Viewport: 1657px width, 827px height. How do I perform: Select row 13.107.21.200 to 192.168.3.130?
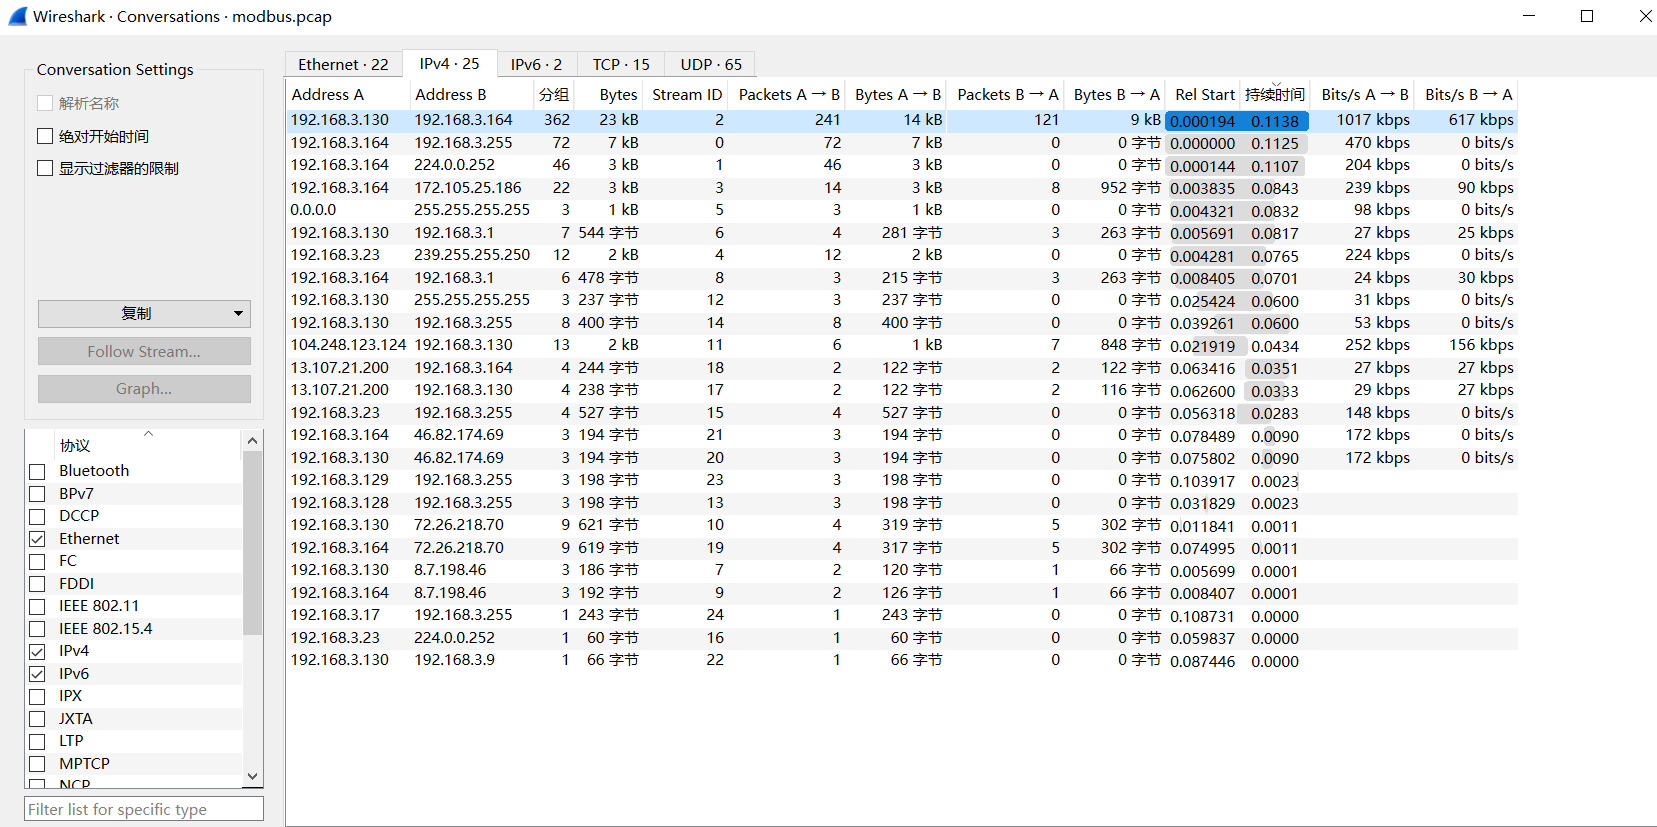(902, 390)
